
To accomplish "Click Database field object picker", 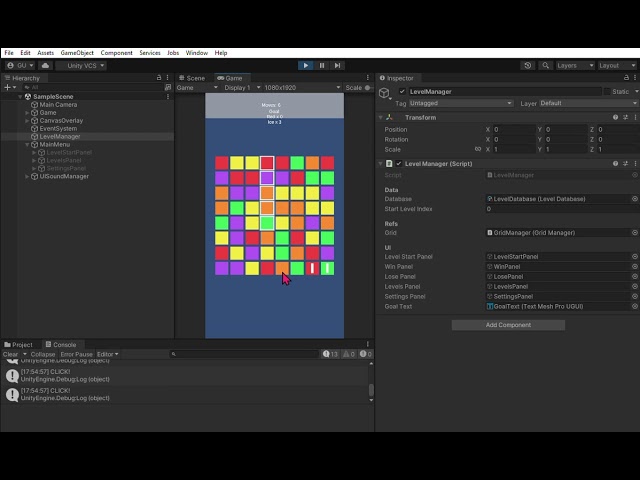I will (x=635, y=199).
